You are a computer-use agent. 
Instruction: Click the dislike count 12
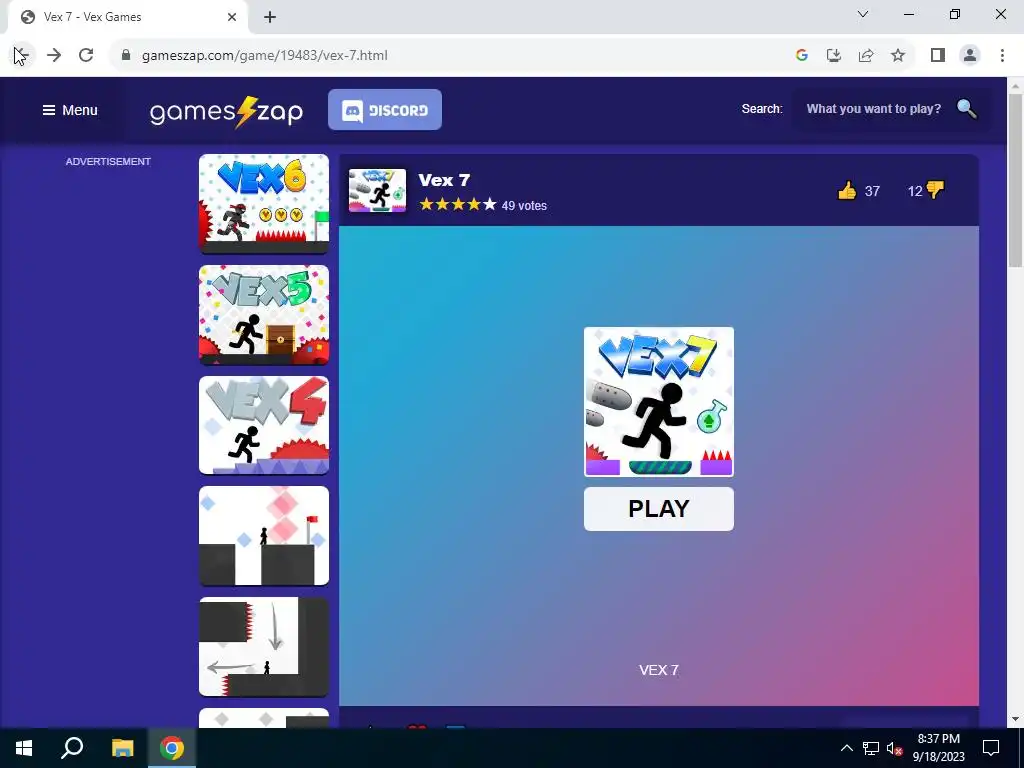(x=915, y=191)
